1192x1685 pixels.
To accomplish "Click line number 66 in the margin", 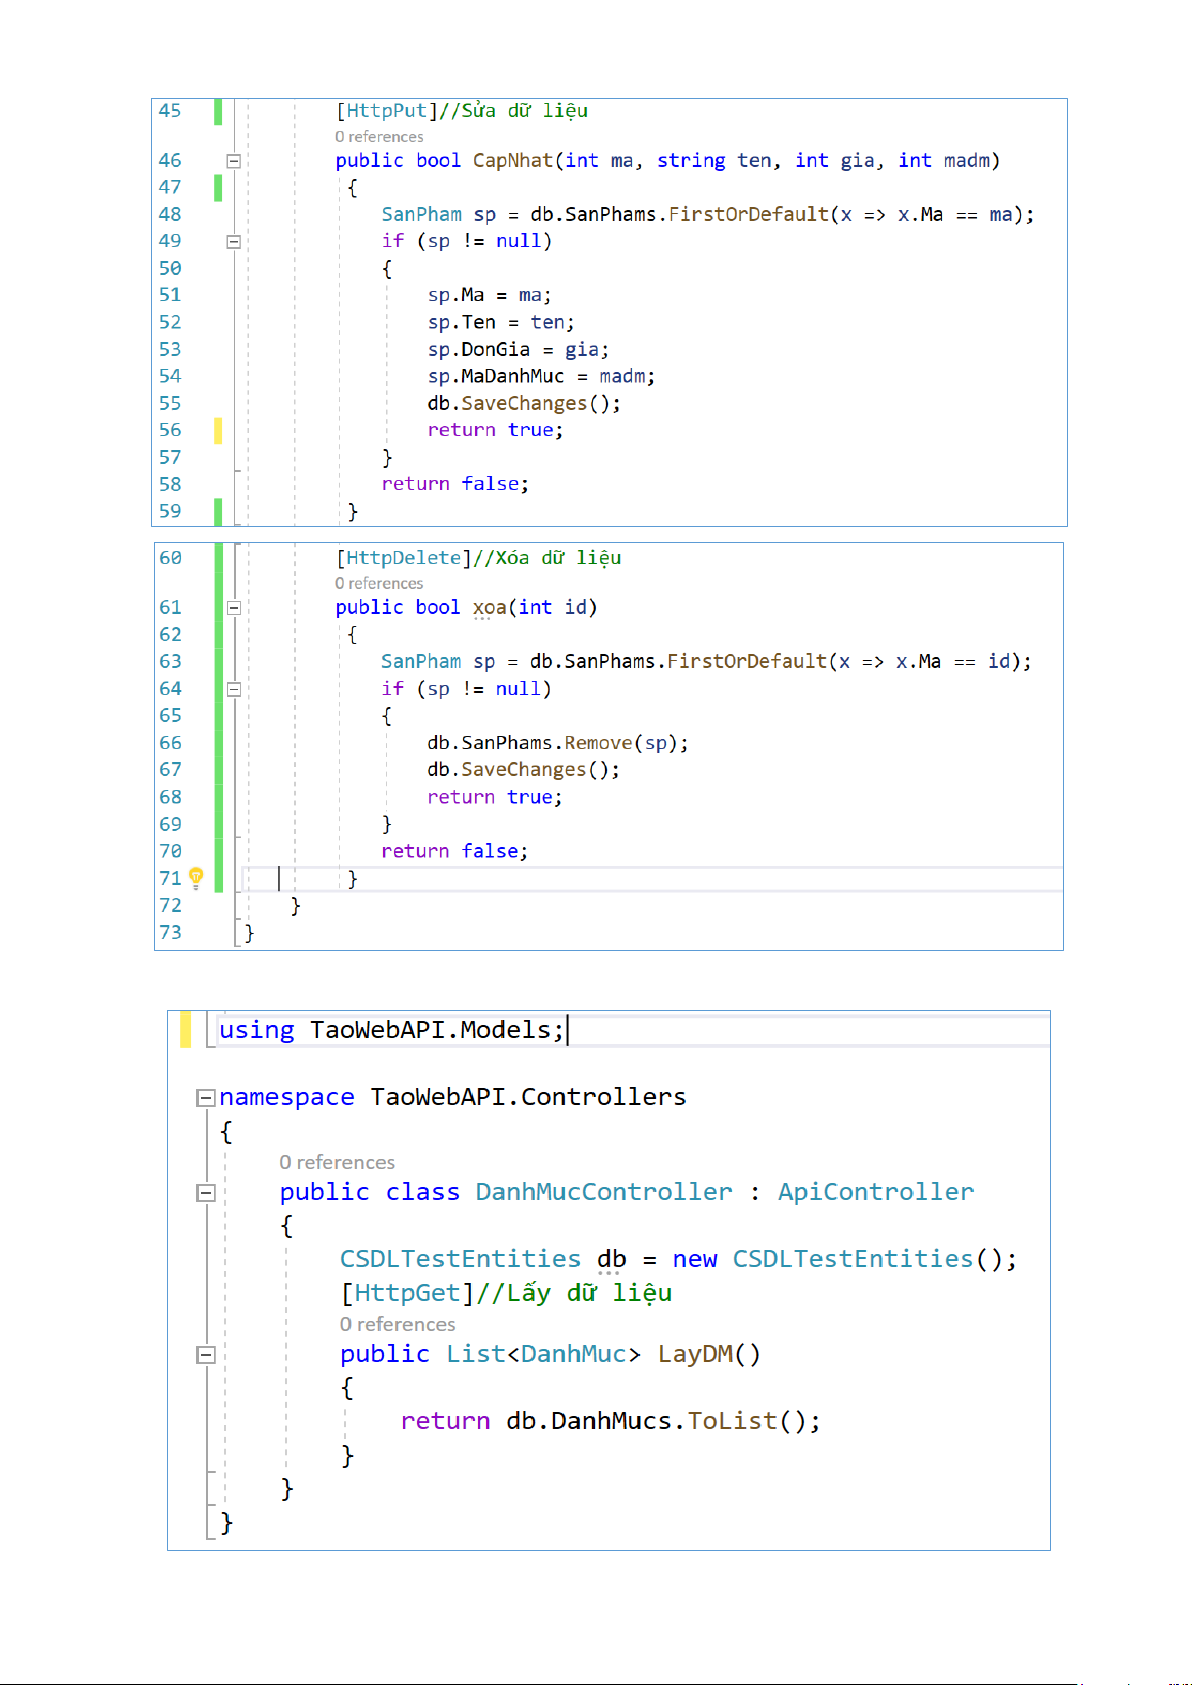I will [170, 743].
